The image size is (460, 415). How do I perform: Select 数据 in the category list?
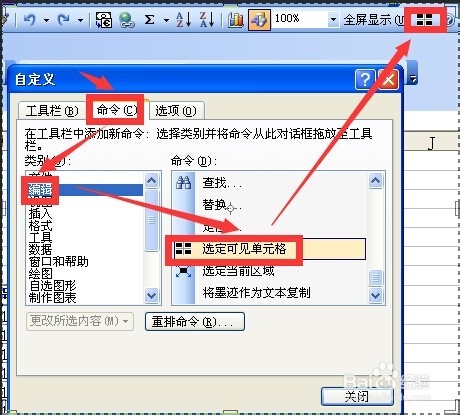[40, 249]
